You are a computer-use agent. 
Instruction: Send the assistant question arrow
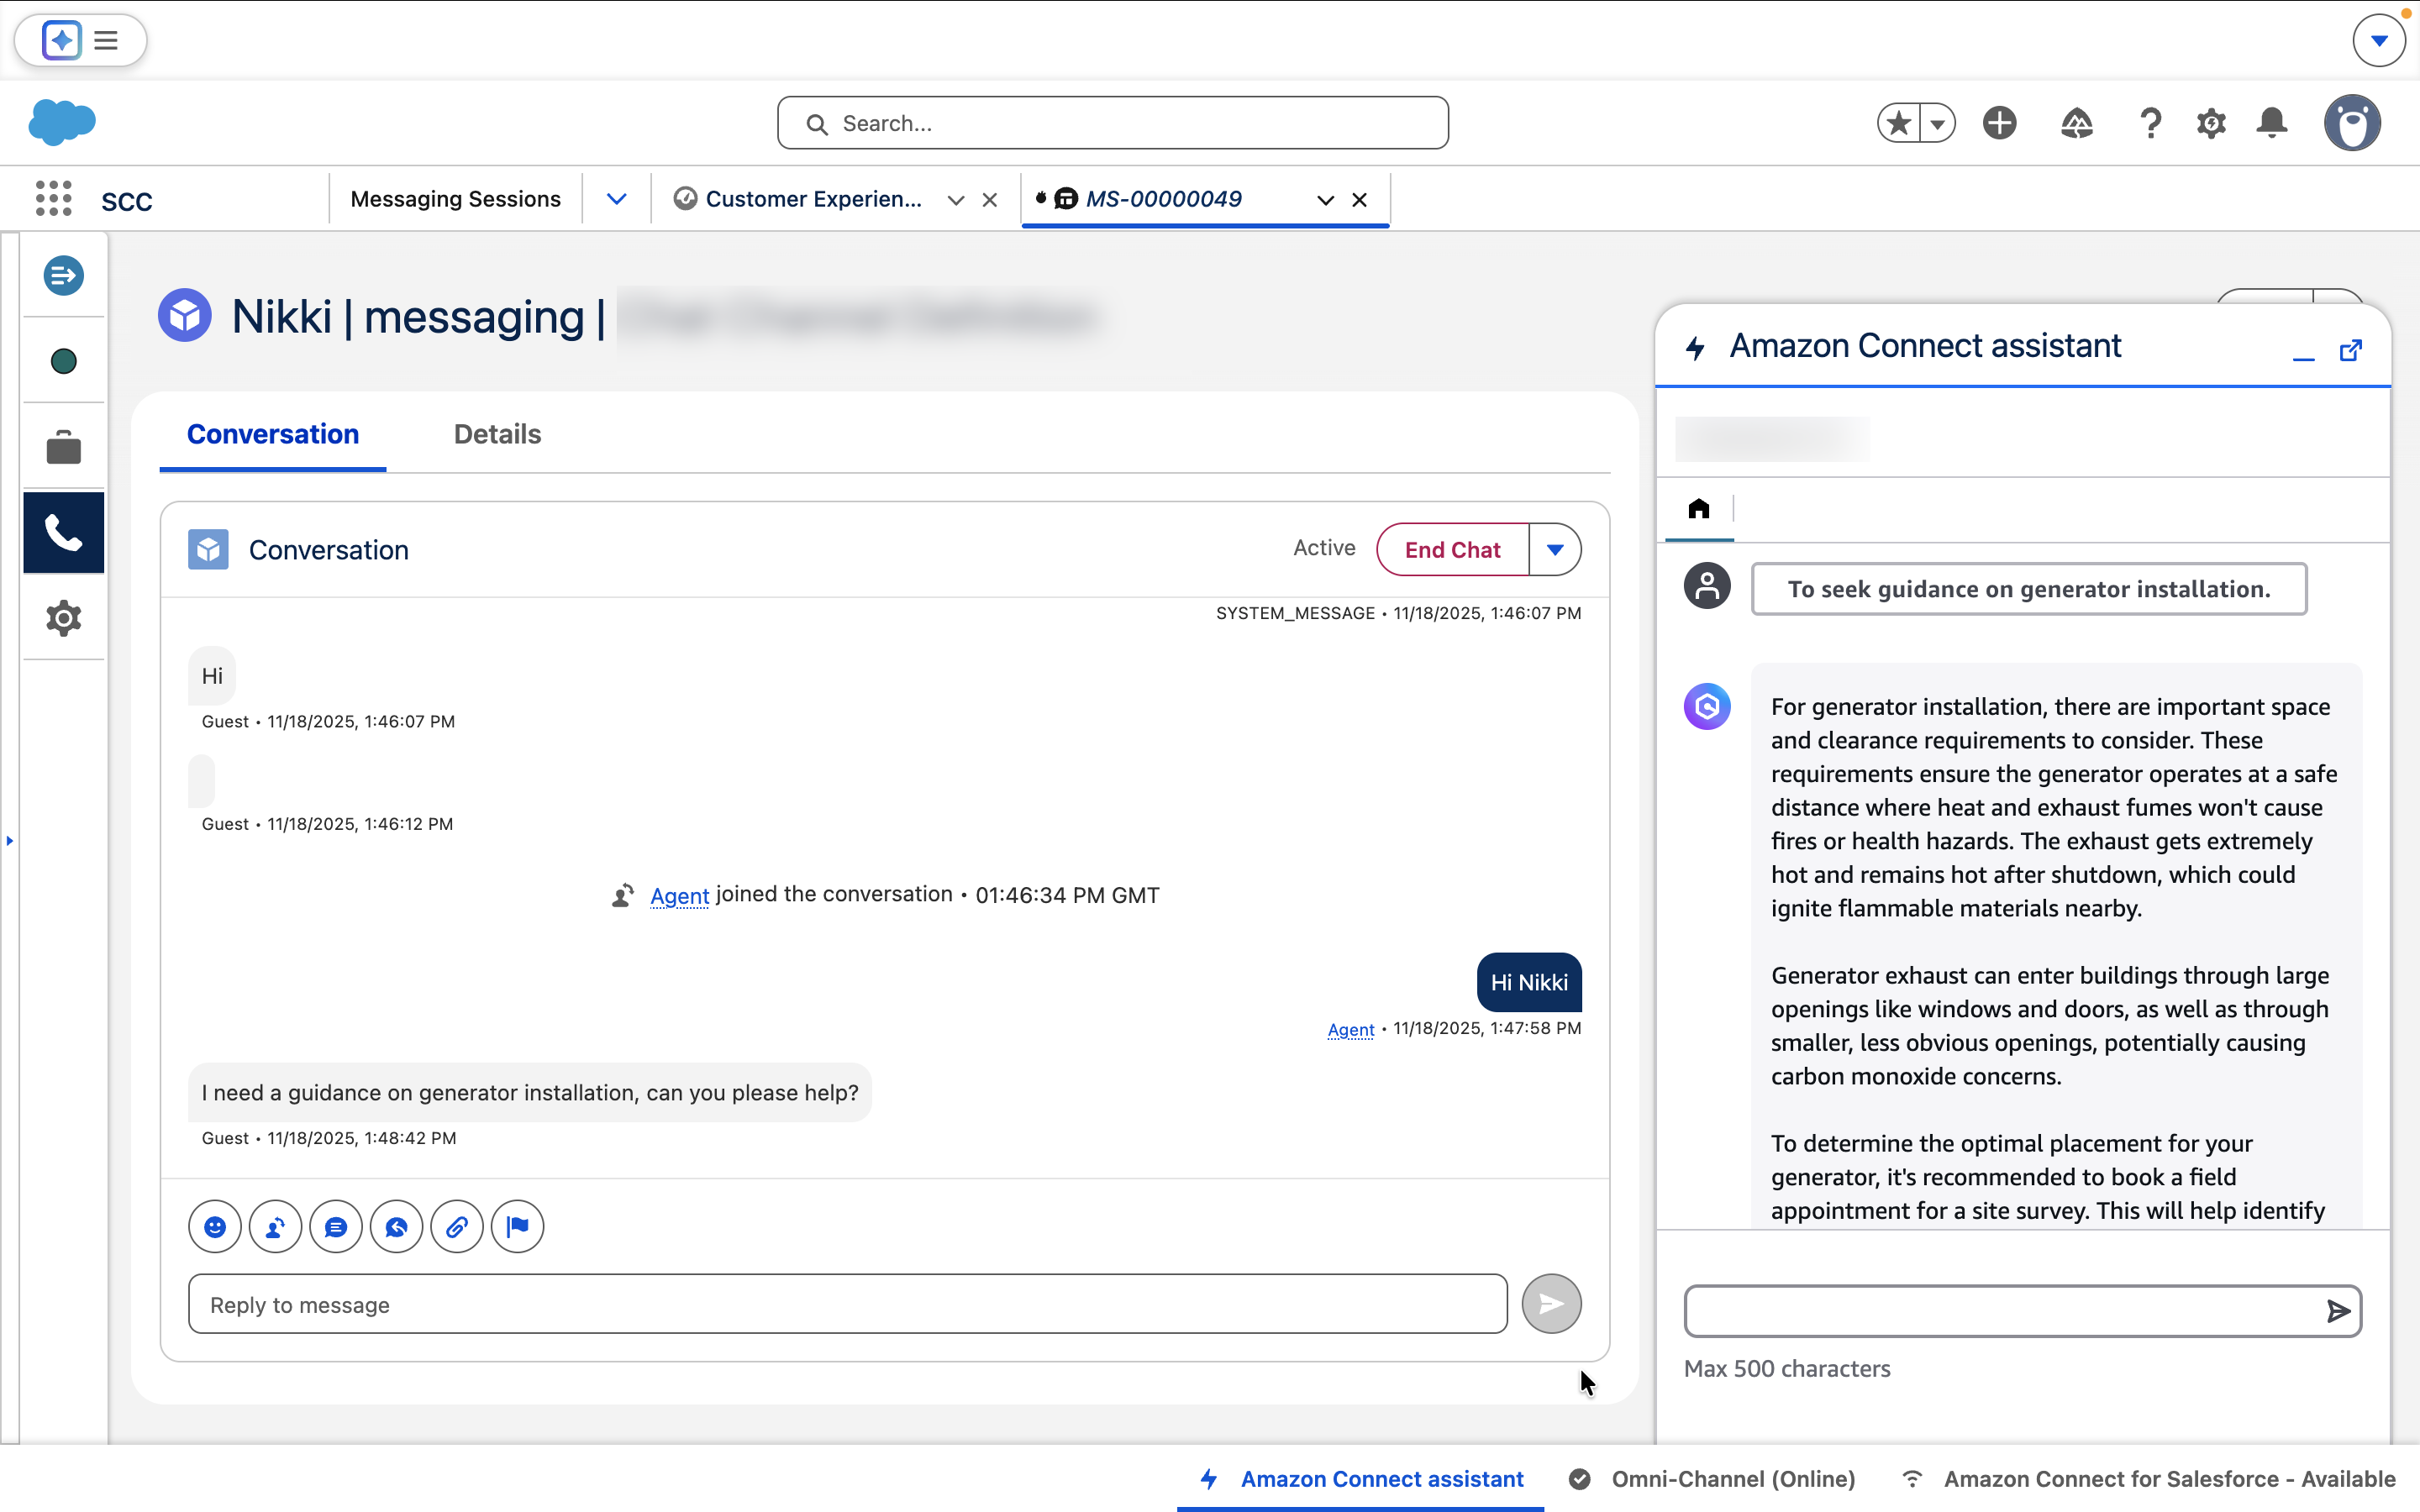tap(2338, 1311)
